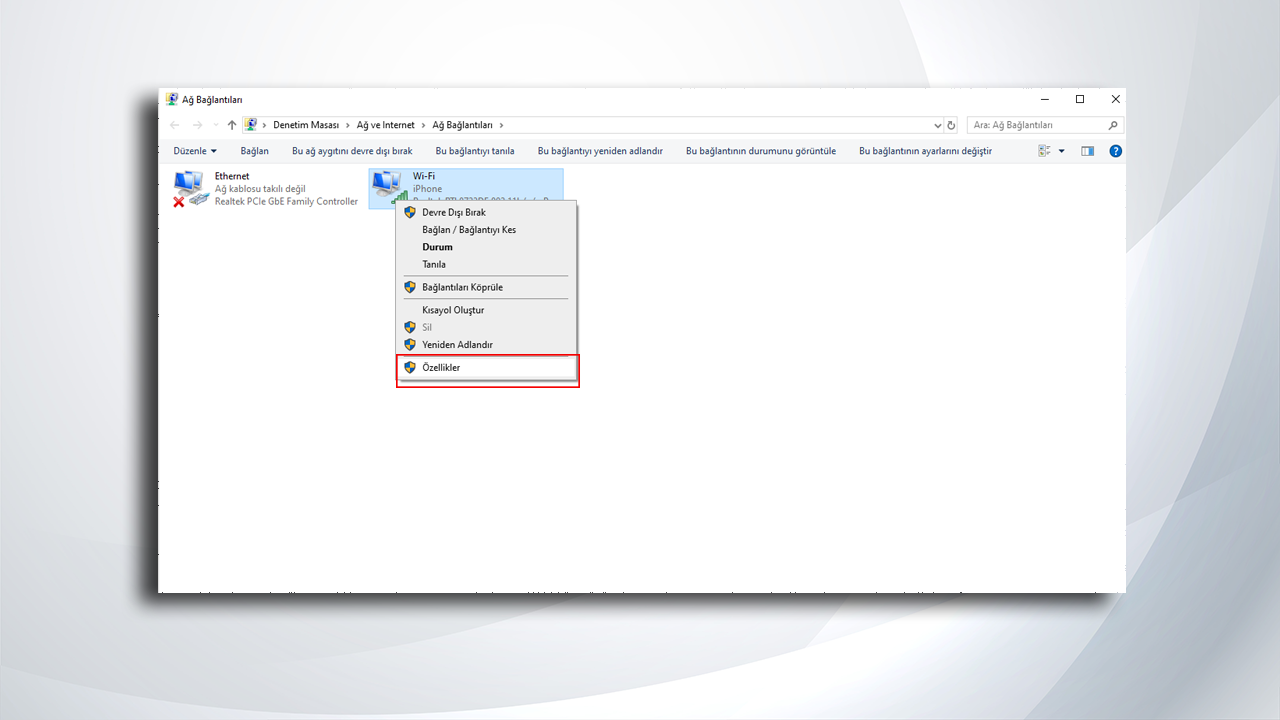Click Bu bağlantının ayarlarını değiştir
This screenshot has height=720, width=1280.
pyautogui.click(x=926, y=151)
